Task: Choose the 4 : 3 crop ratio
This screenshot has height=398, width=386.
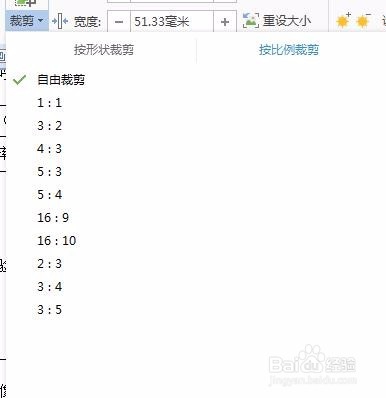Action: (x=49, y=149)
